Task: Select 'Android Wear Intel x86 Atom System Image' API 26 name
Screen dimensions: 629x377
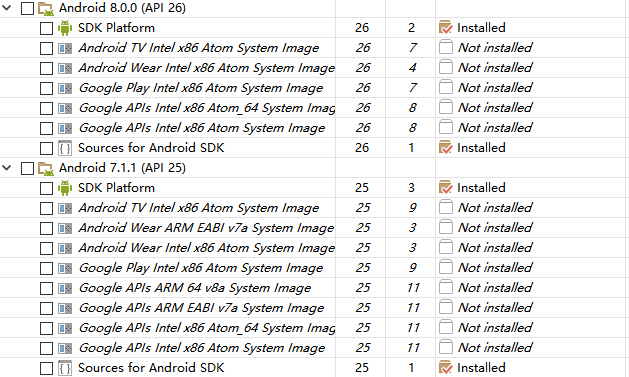Action: click(207, 68)
